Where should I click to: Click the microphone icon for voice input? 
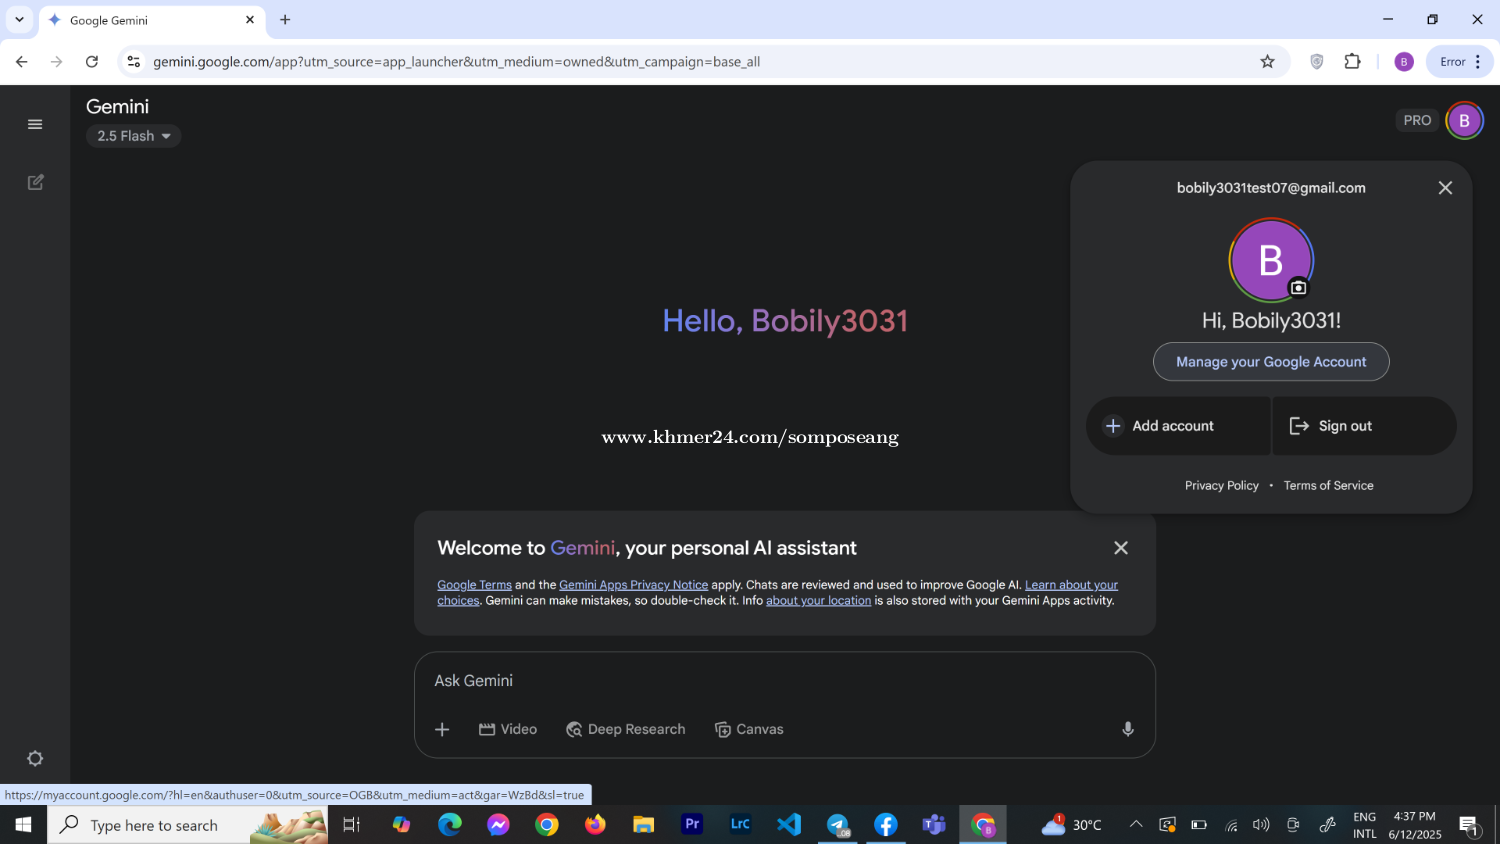tap(1127, 730)
